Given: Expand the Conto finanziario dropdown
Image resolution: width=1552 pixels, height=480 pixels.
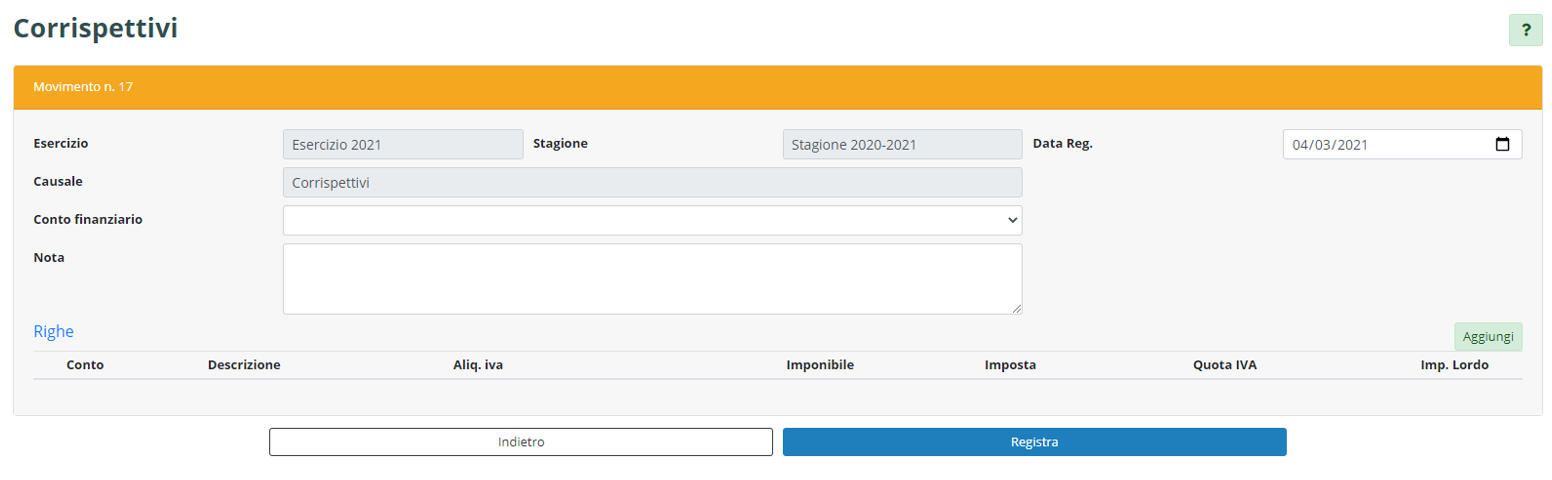Looking at the screenshot, I should (652, 220).
